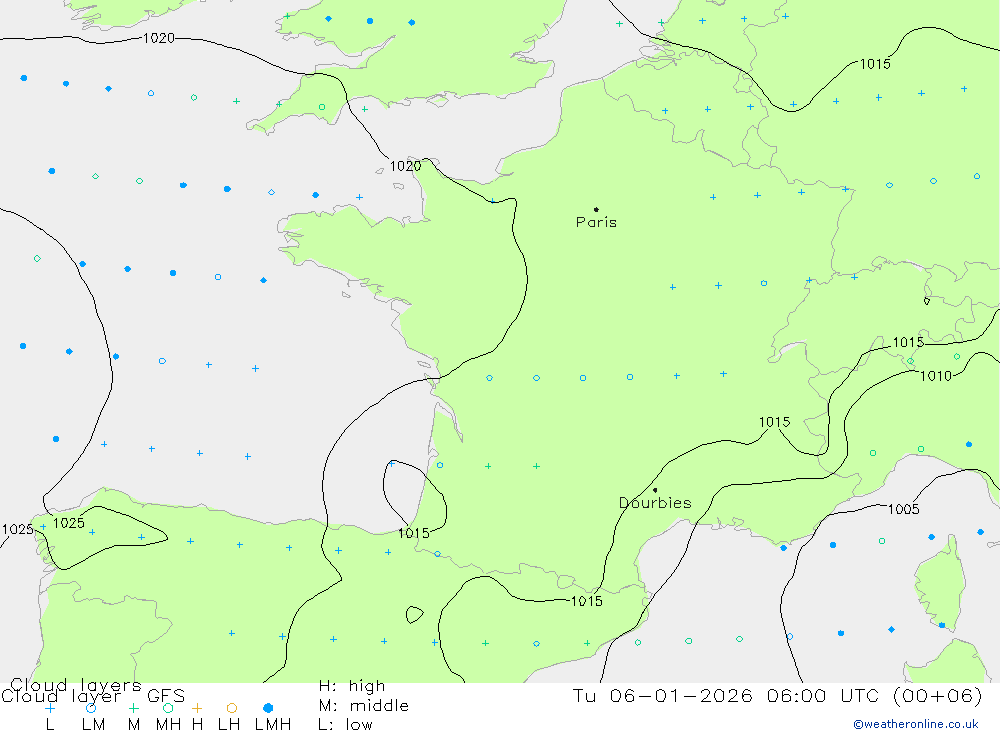Click the green circle MH legend symbol
Image resolution: width=1000 pixels, height=733 pixels.
(x=168, y=708)
